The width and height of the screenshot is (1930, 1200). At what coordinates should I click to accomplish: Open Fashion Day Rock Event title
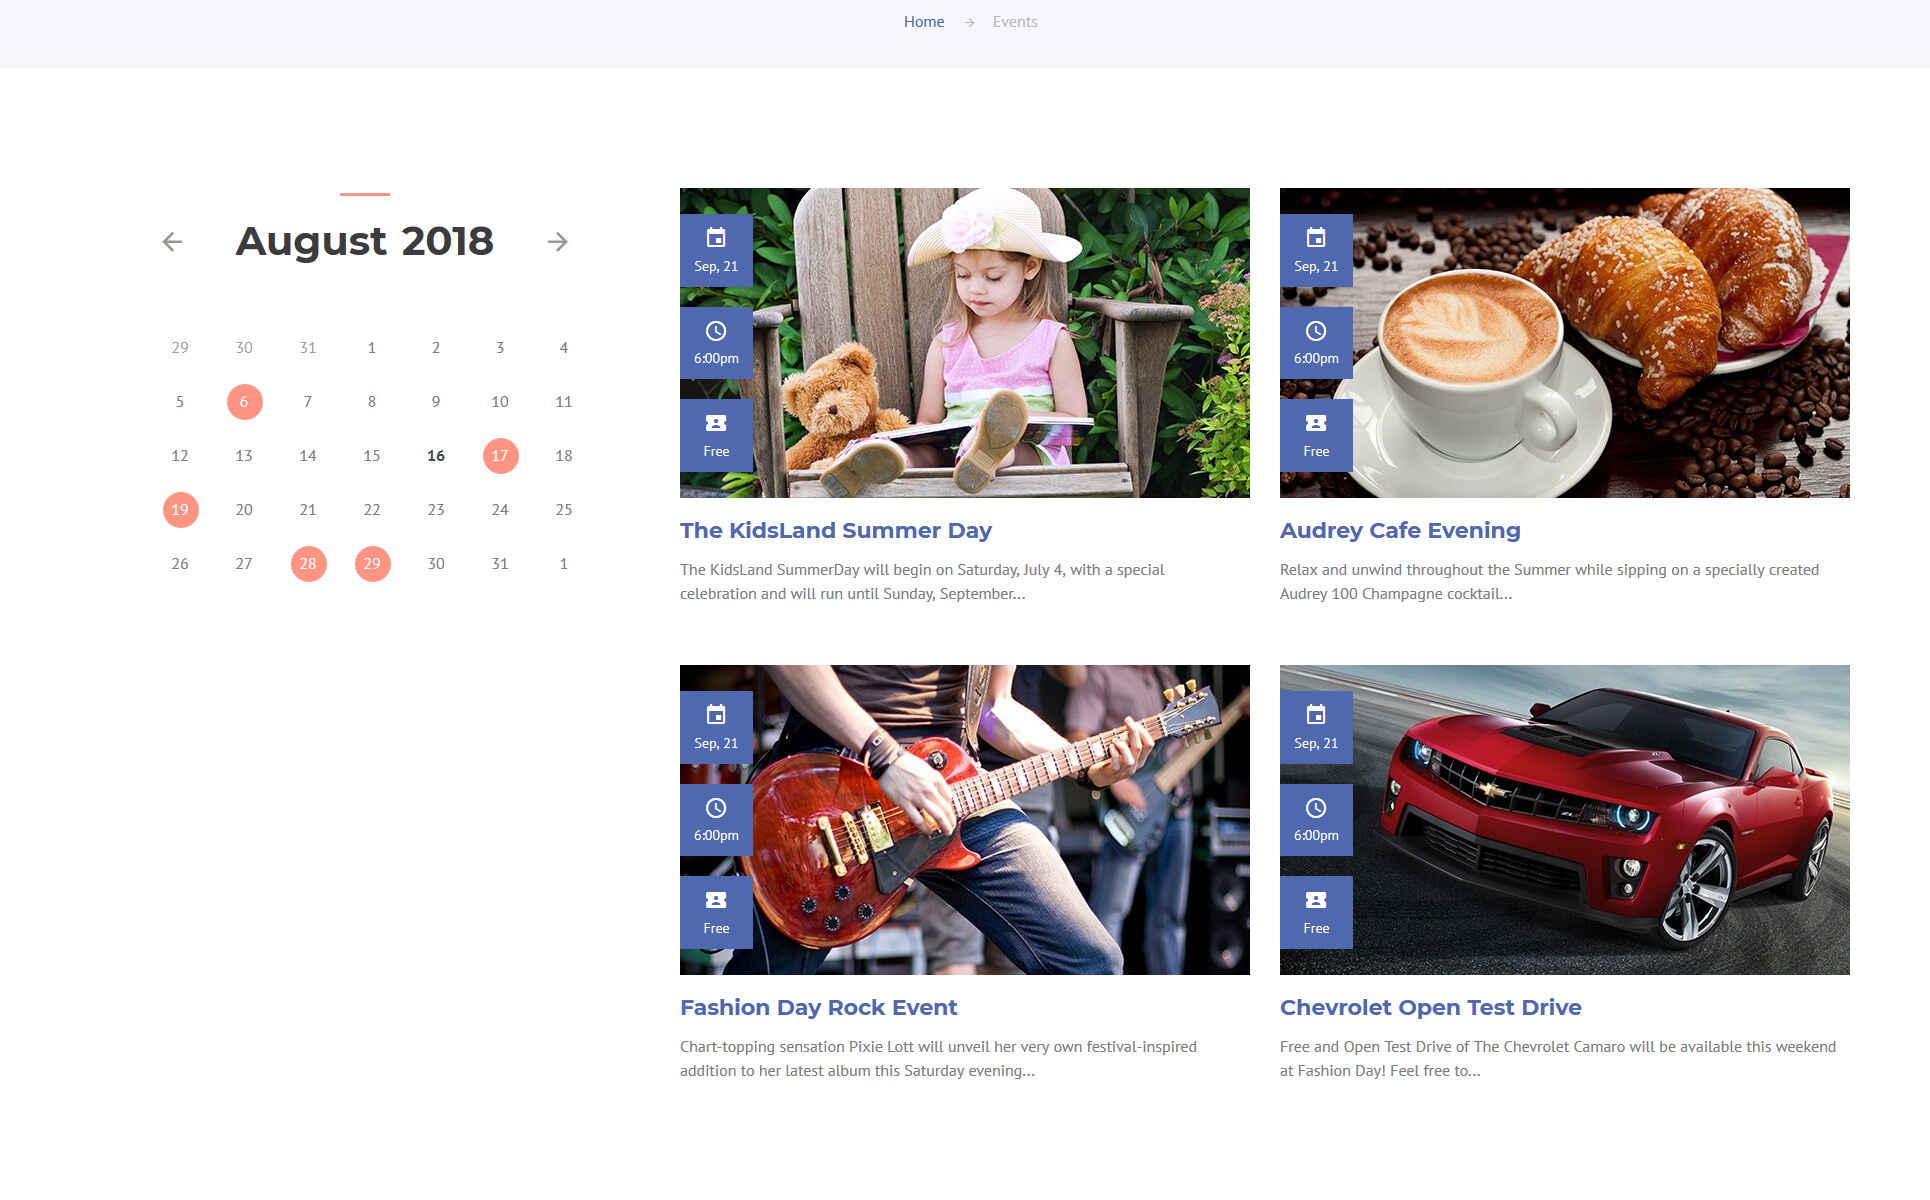[819, 1008]
